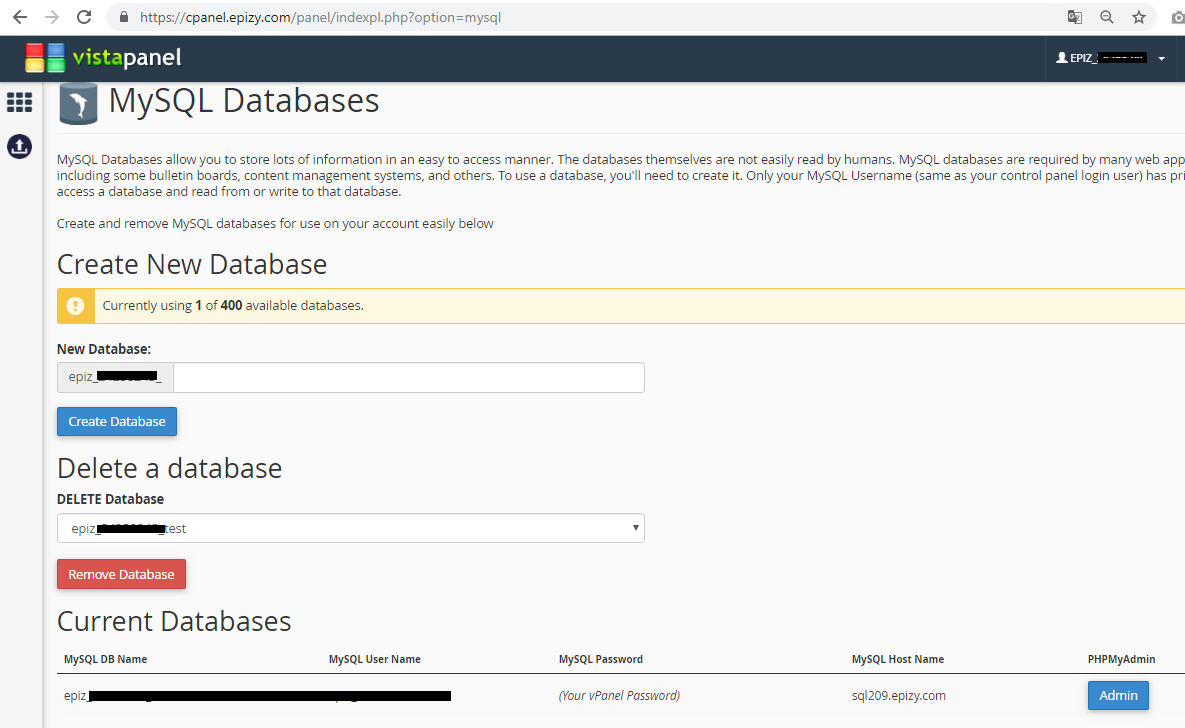View site info via padlock icon
This screenshot has height=728, width=1185.
(x=124, y=17)
